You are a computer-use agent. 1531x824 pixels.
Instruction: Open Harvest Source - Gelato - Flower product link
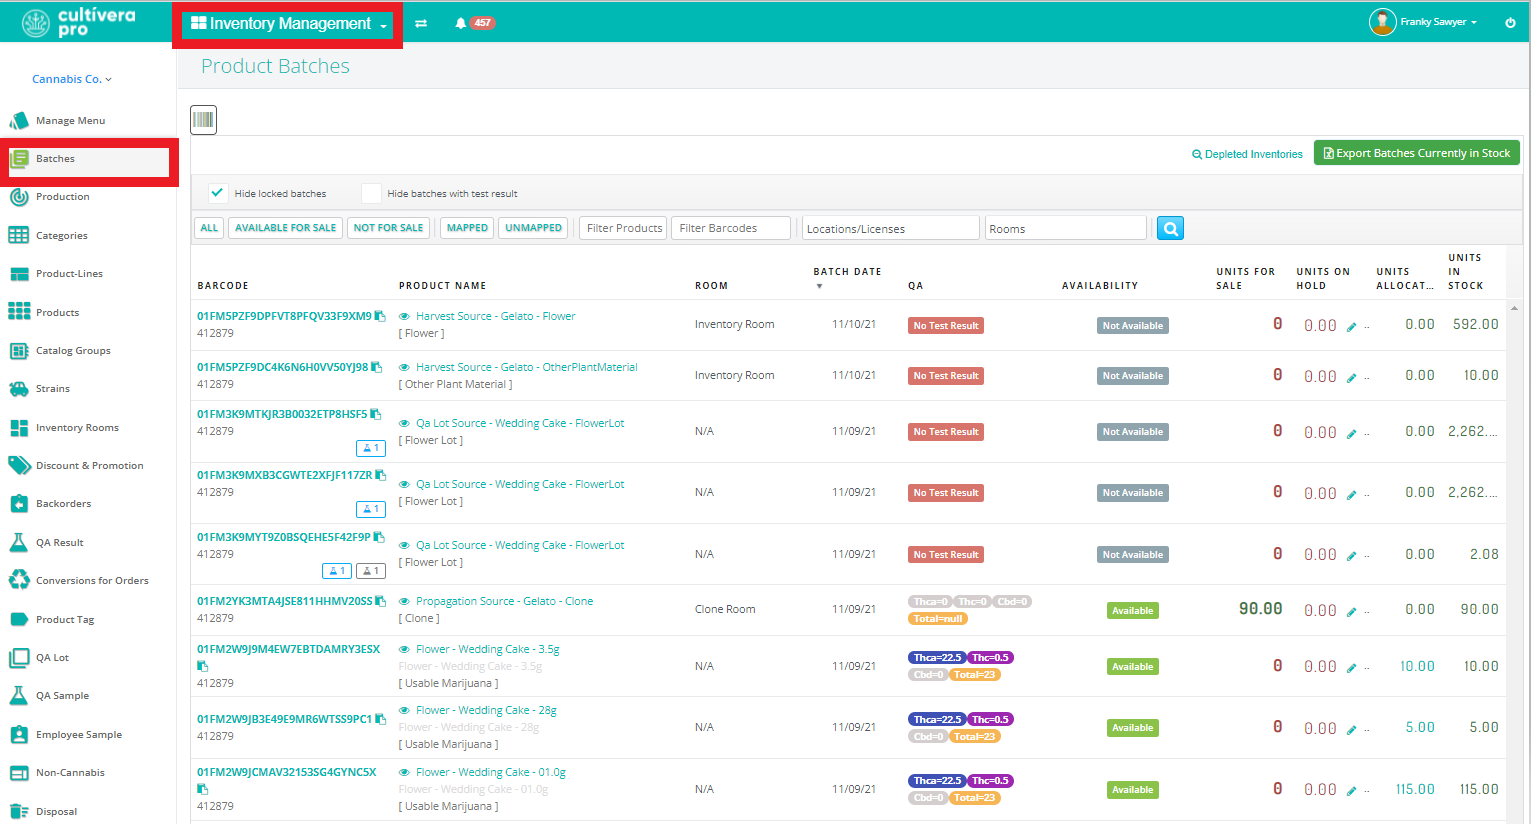(495, 316)
